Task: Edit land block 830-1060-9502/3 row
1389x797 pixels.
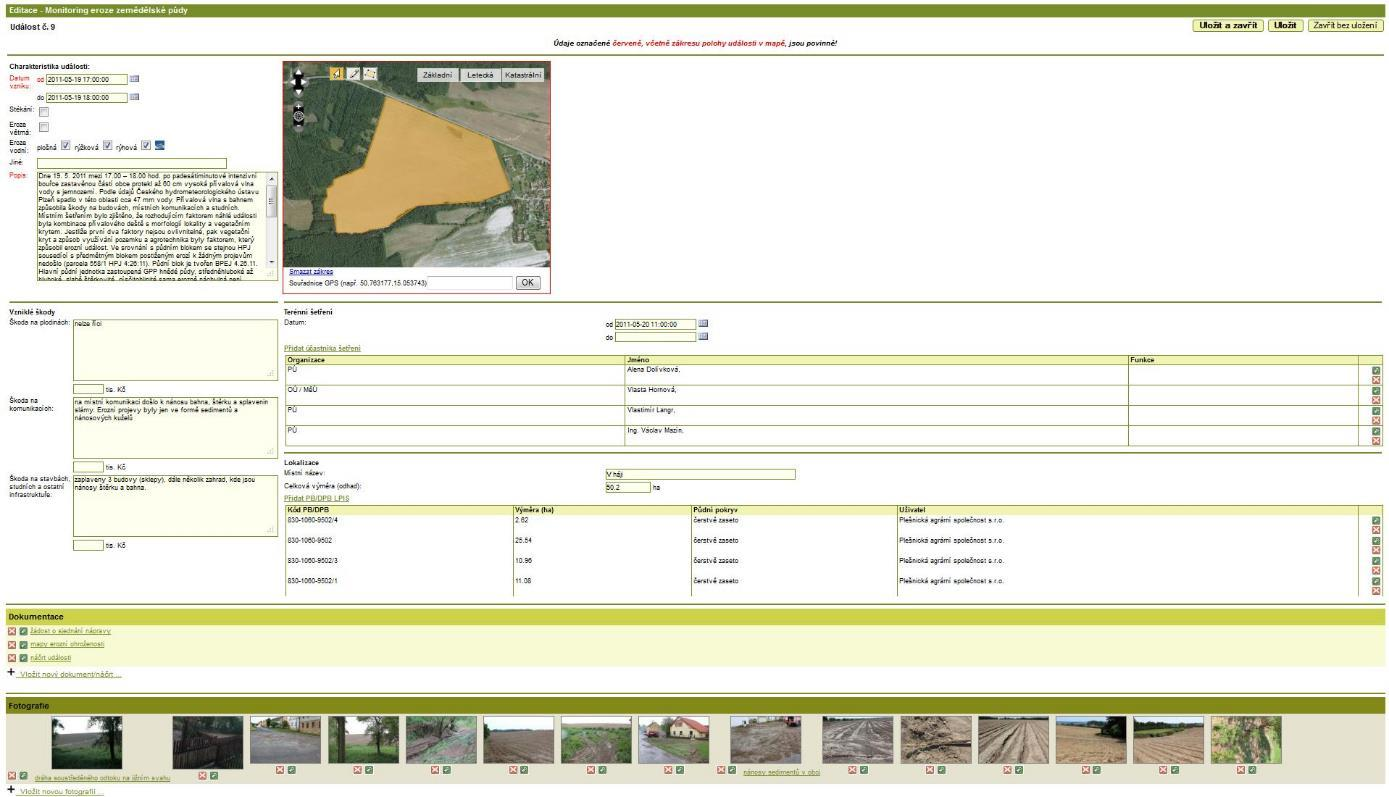Action: point(1376,561)
